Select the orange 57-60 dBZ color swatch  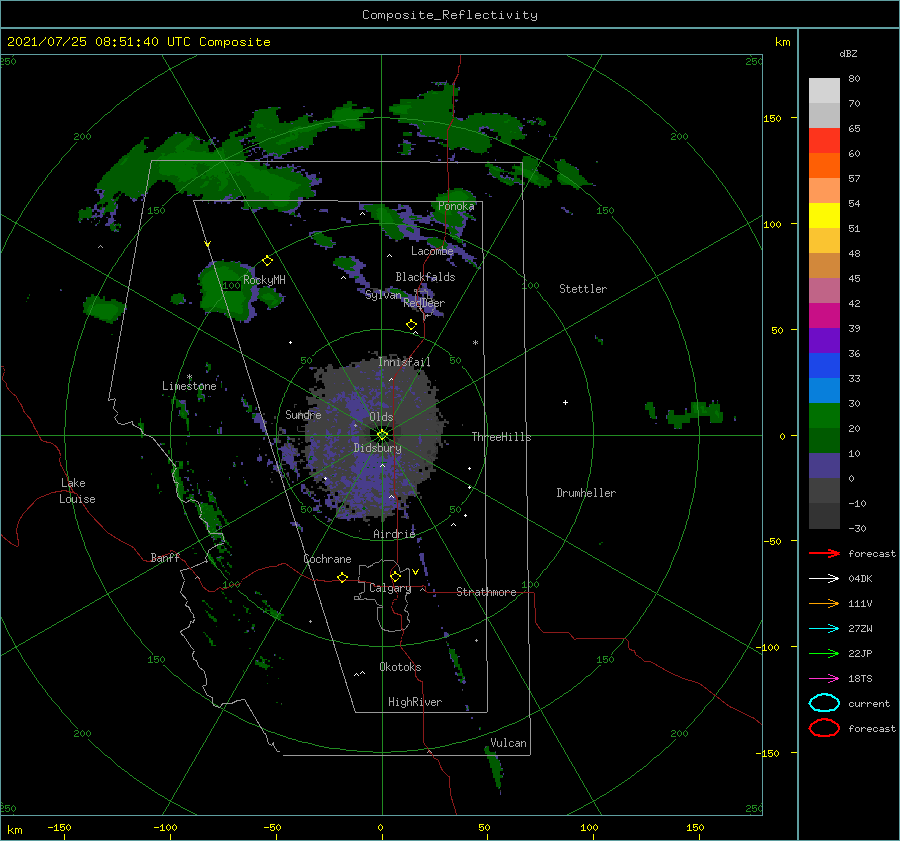[x=824, y=166]
